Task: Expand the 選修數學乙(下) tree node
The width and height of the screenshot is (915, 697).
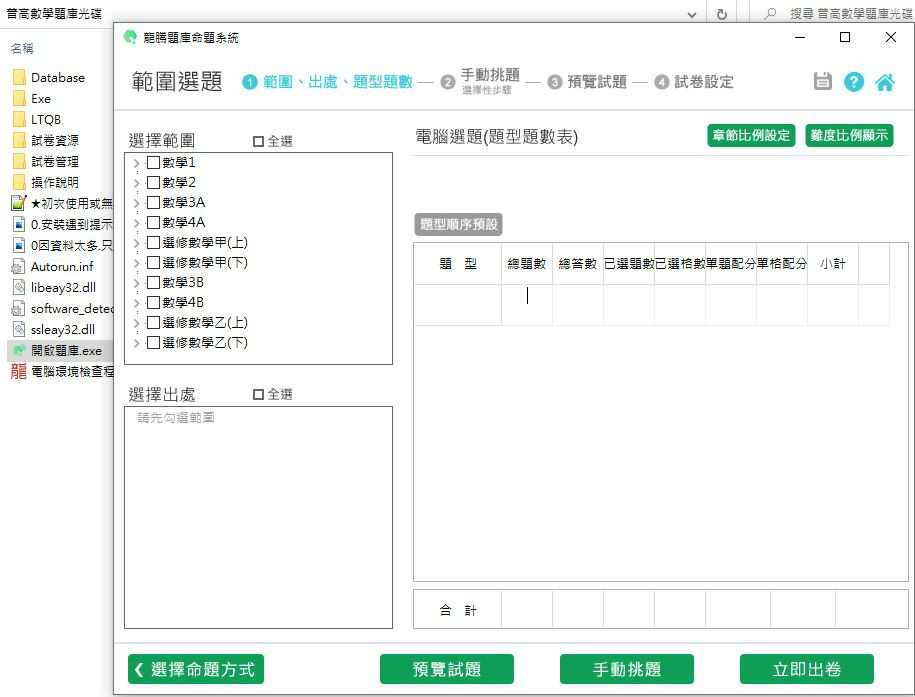Action: tap(137, 343)
